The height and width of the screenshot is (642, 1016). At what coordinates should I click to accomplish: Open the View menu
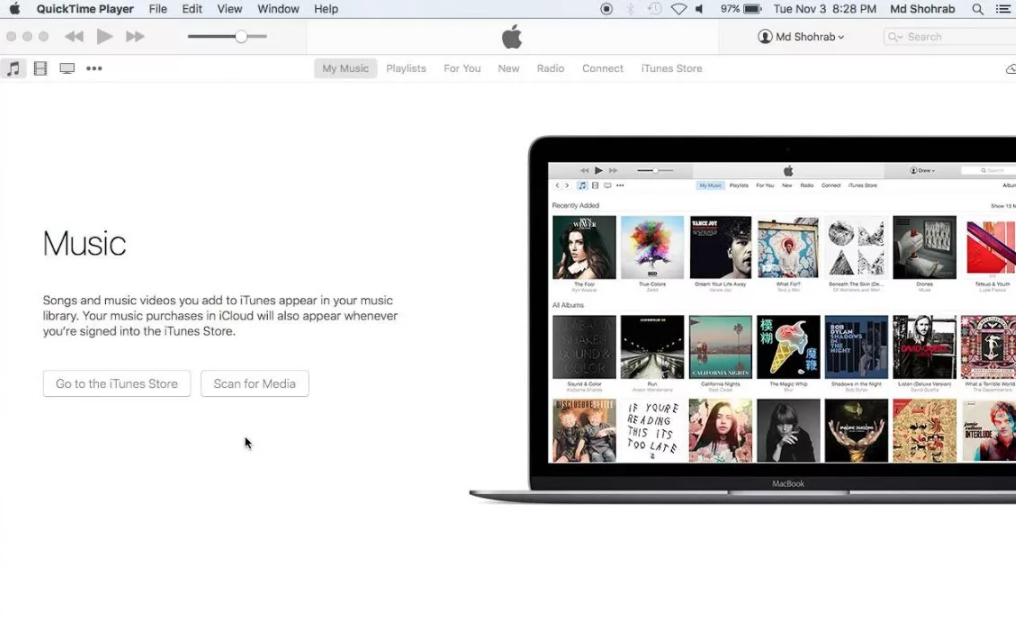(x=229, y=9)
